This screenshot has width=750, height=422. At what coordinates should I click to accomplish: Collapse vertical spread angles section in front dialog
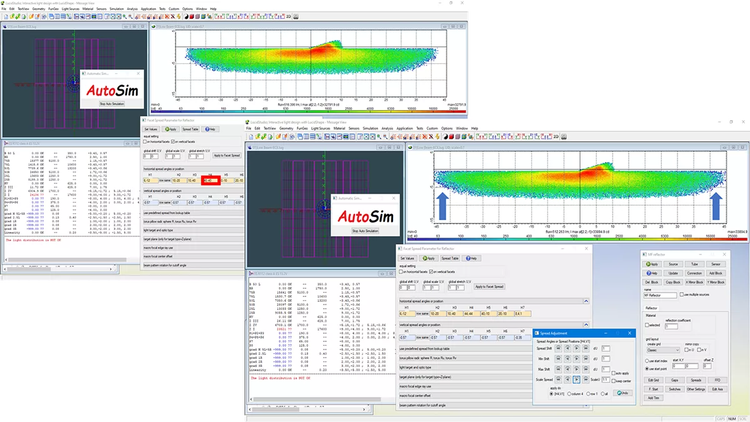[x=586, y=324]
